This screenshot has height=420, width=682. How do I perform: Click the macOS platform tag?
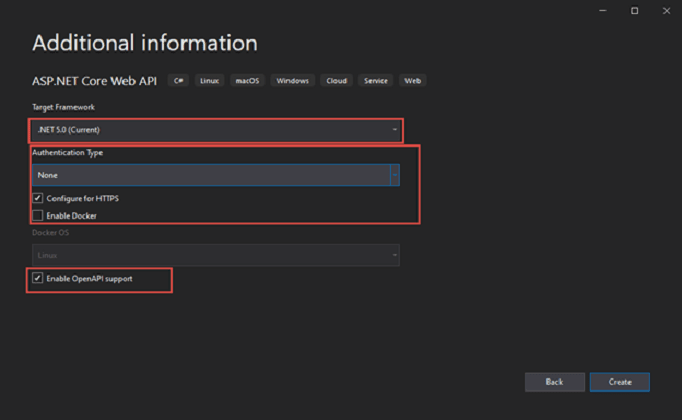(x=247, y=80)
